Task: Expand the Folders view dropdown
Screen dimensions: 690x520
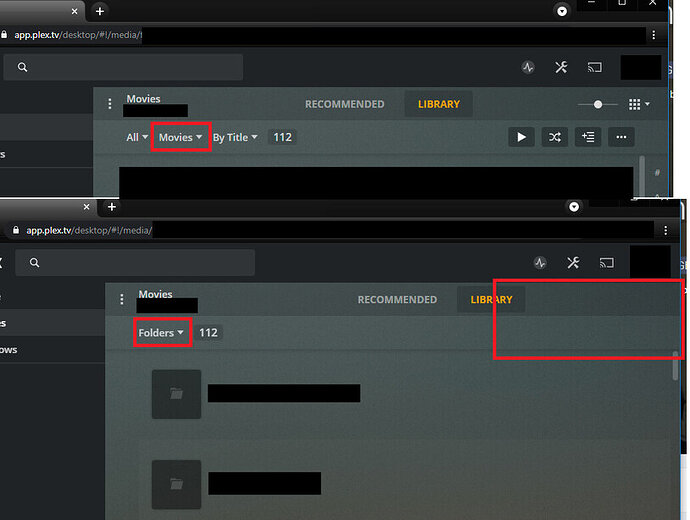Action: click(161, 333)
